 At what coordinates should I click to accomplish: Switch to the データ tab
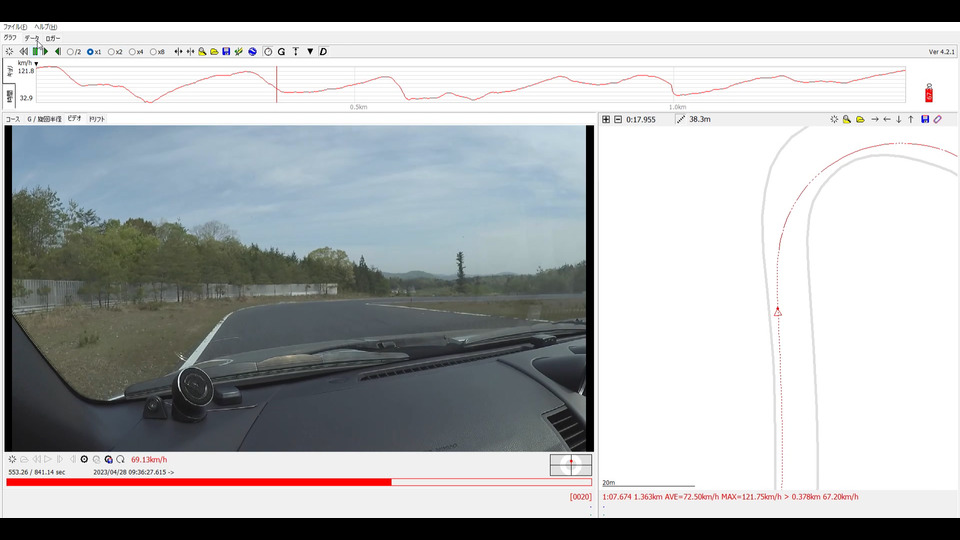(32, 38)
